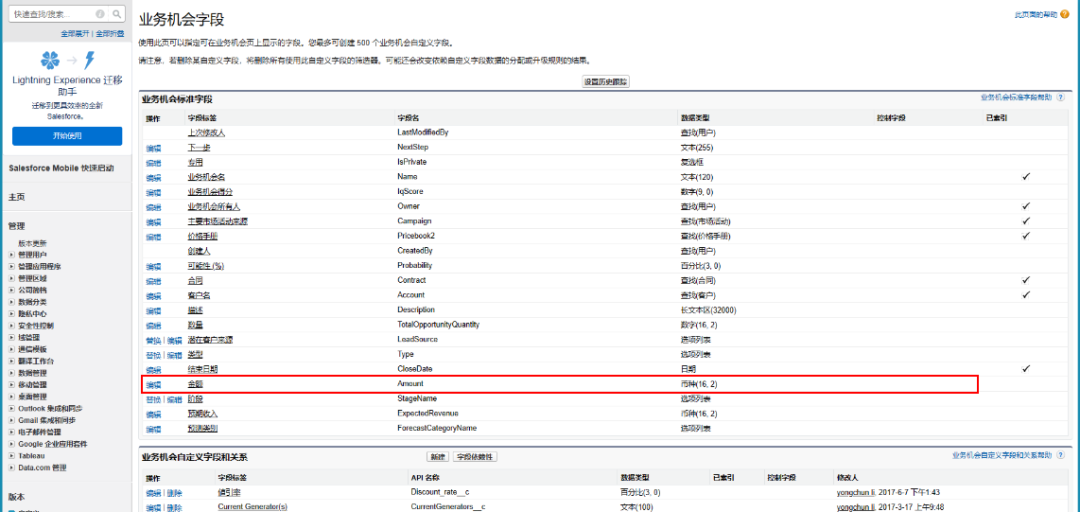Viewport: 1080px width, 512px height.
Task: Click edit link in the IsPrivate row
Action: pos(153,163)
